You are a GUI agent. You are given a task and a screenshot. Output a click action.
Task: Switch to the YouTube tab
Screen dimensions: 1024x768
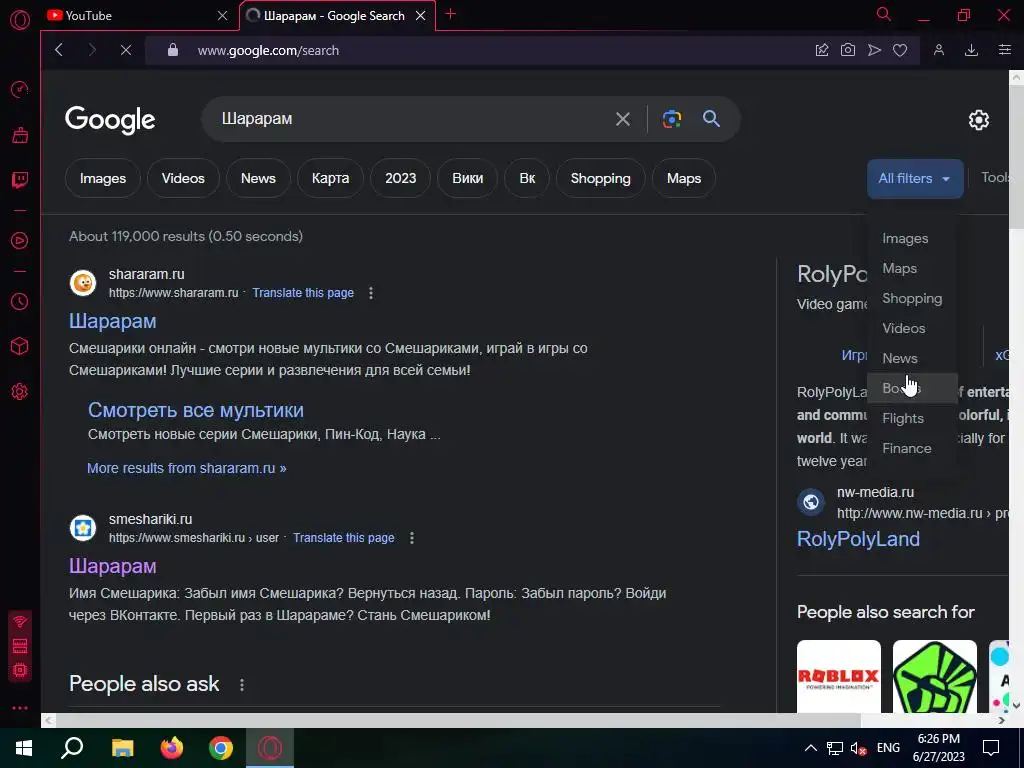tap(131, 15)
